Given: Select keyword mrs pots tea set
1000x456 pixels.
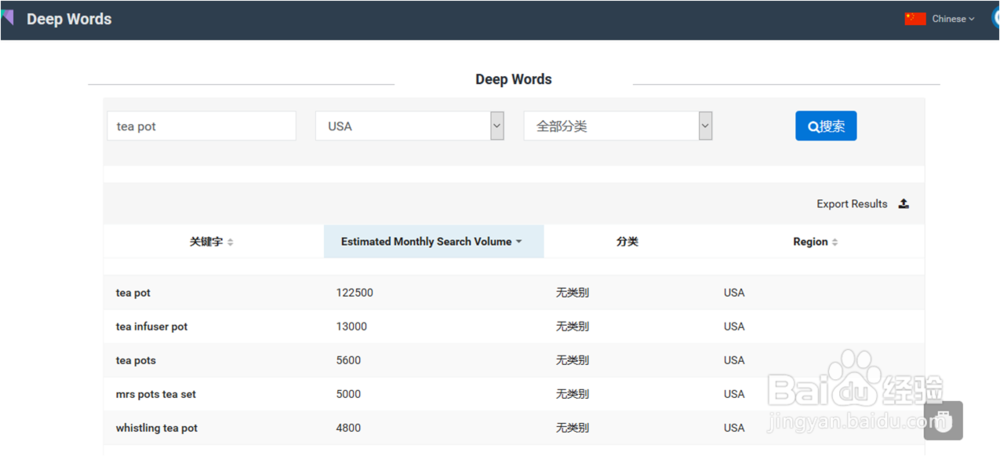Looking at the screenshot, I should (156, 394).
